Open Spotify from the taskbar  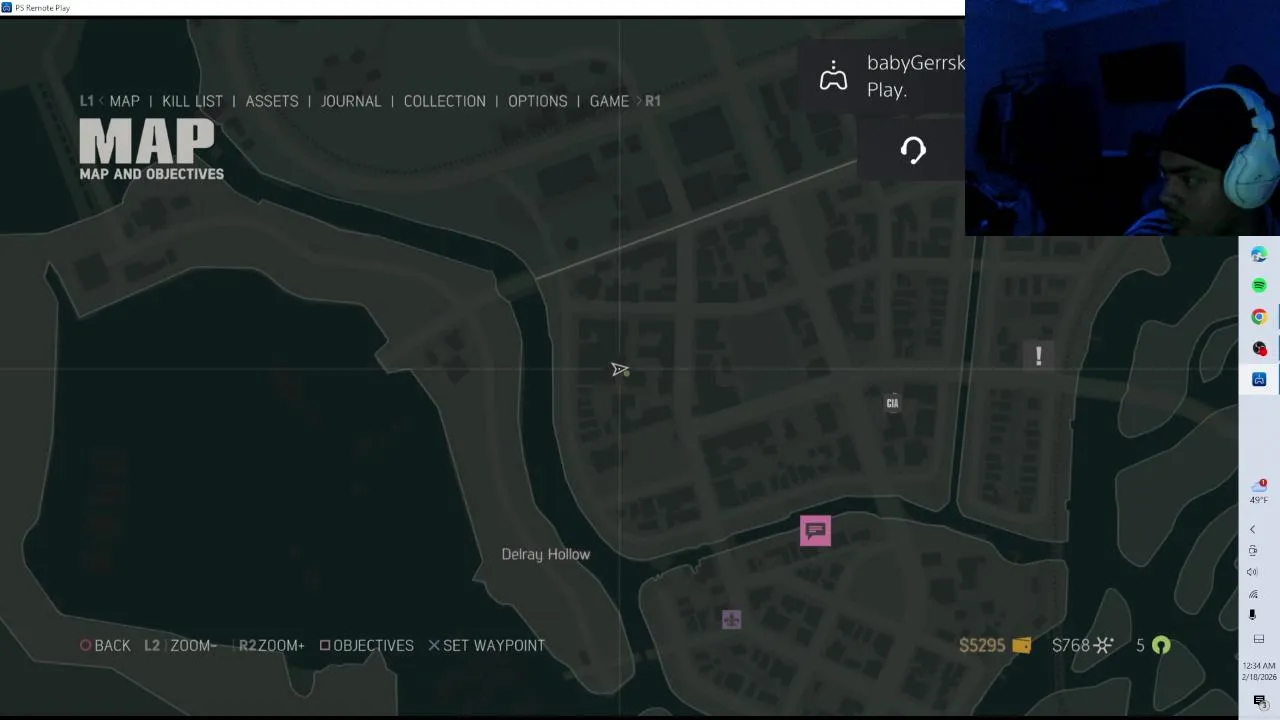click(1259, 286)
